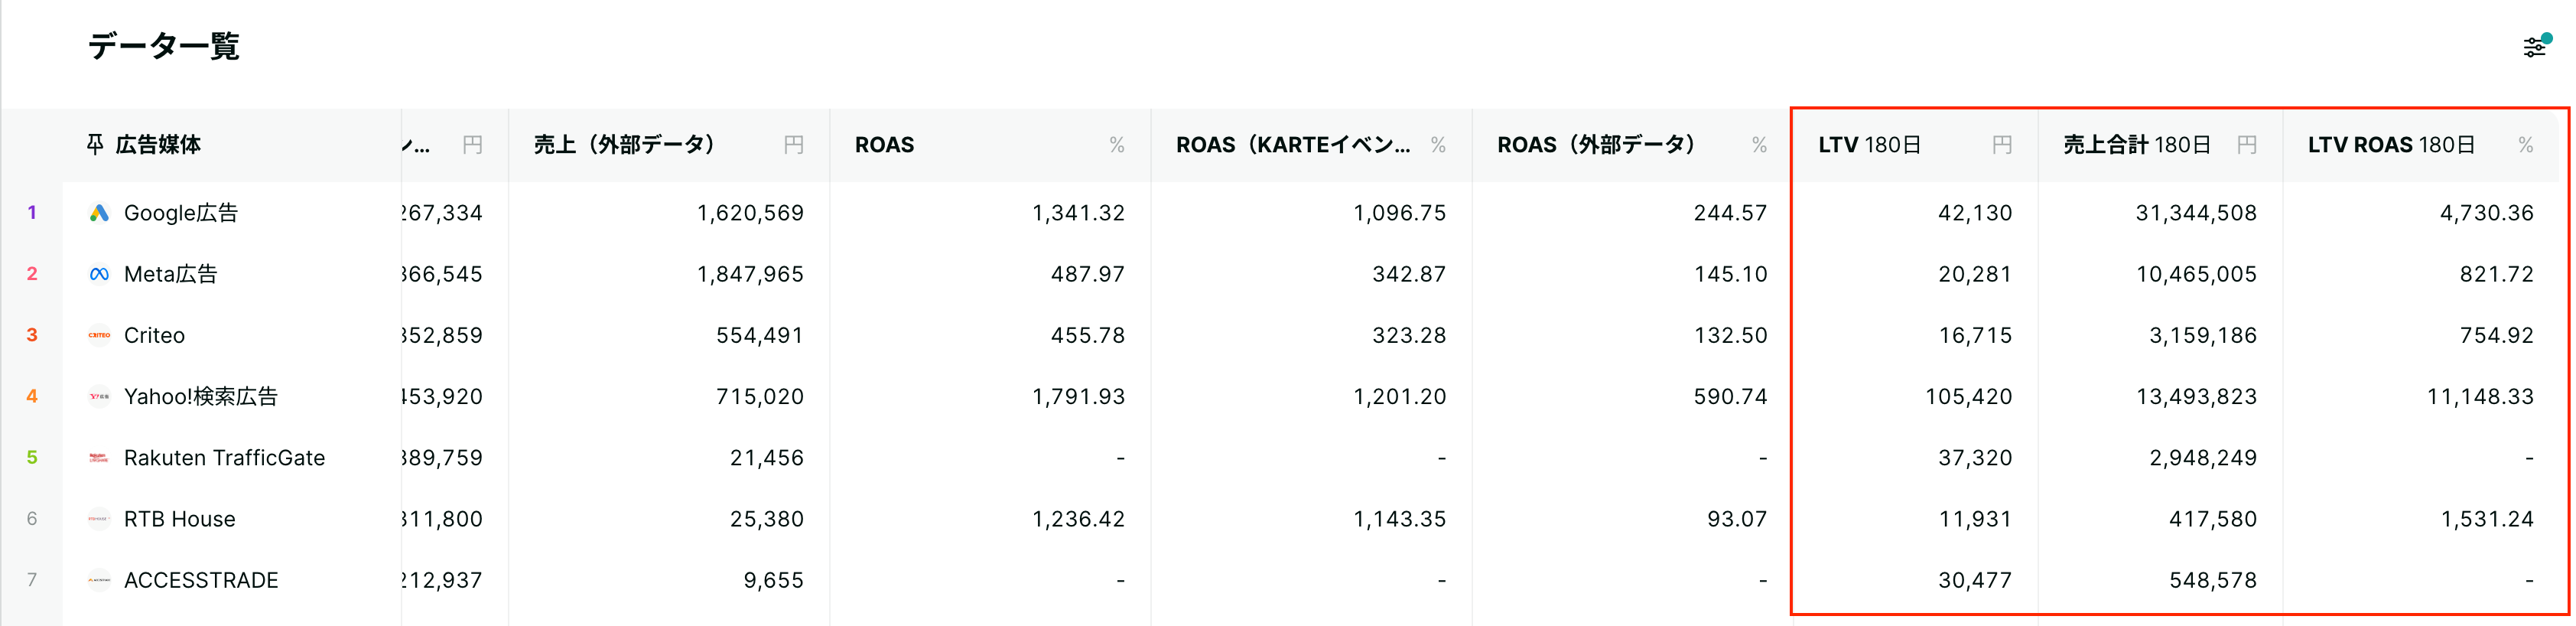Click the truncated ROAS（KARTEイベン... header
Screen dimensions: 2576x626
pyautogui.click(x=1293, y=145)
